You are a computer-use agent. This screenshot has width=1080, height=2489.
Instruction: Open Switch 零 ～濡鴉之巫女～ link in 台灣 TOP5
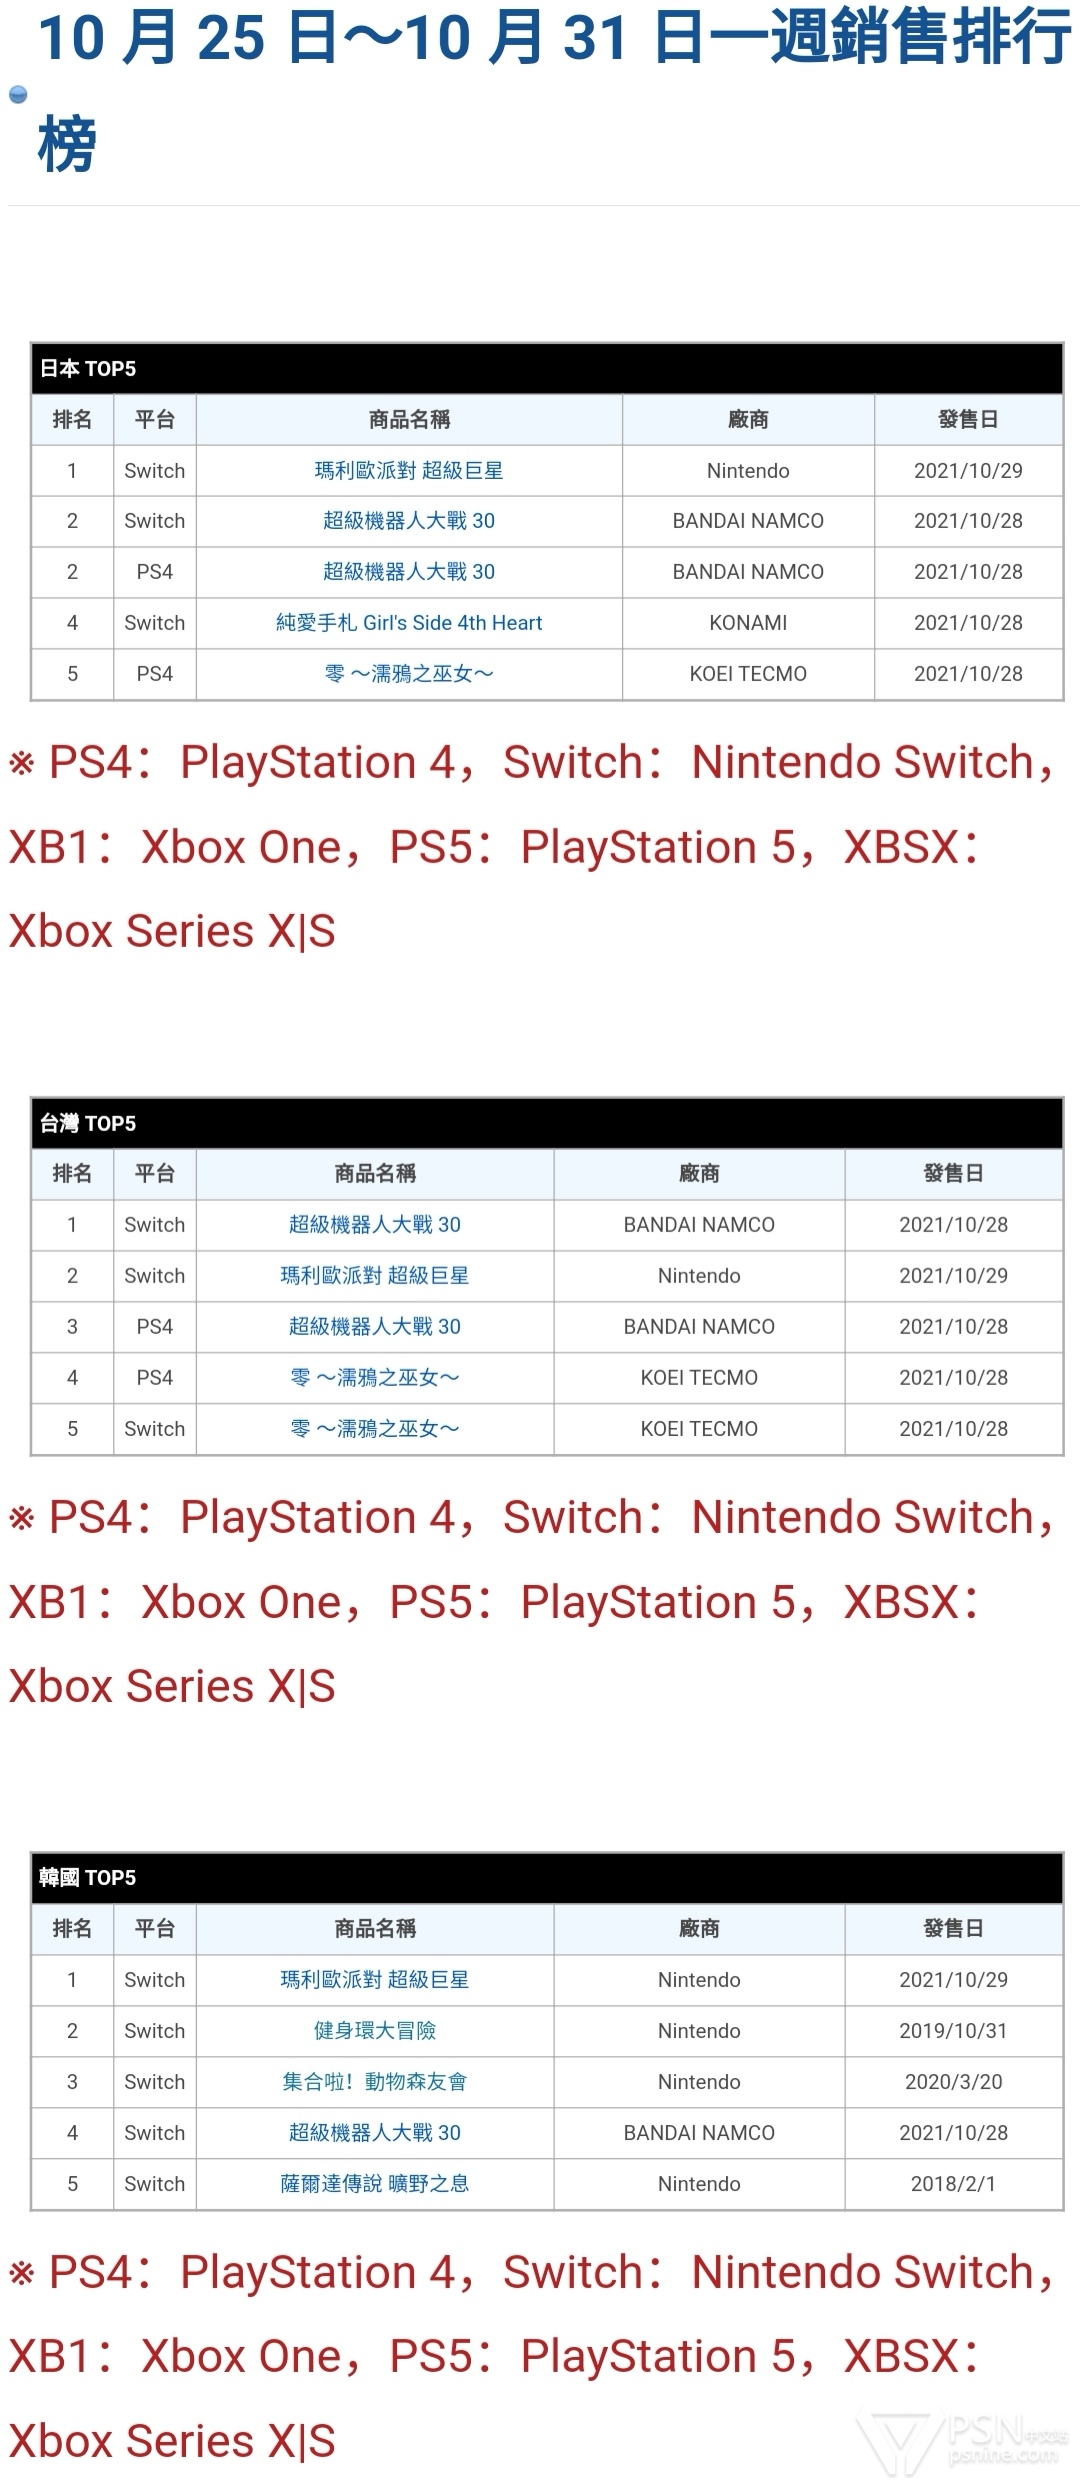(375, 1429)
